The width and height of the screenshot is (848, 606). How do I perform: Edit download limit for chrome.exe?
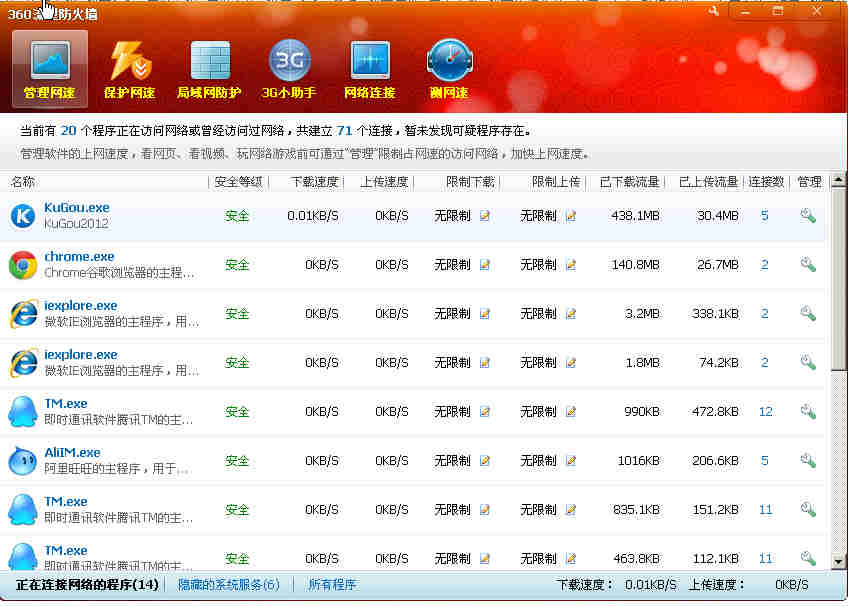[x=485, y=265]
